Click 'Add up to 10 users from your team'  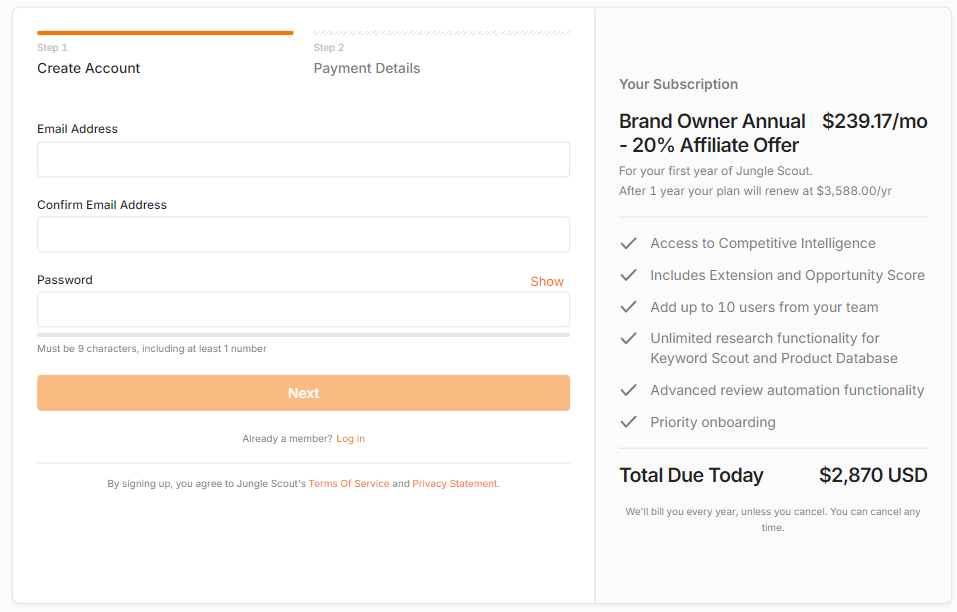[x=764, y=307]
